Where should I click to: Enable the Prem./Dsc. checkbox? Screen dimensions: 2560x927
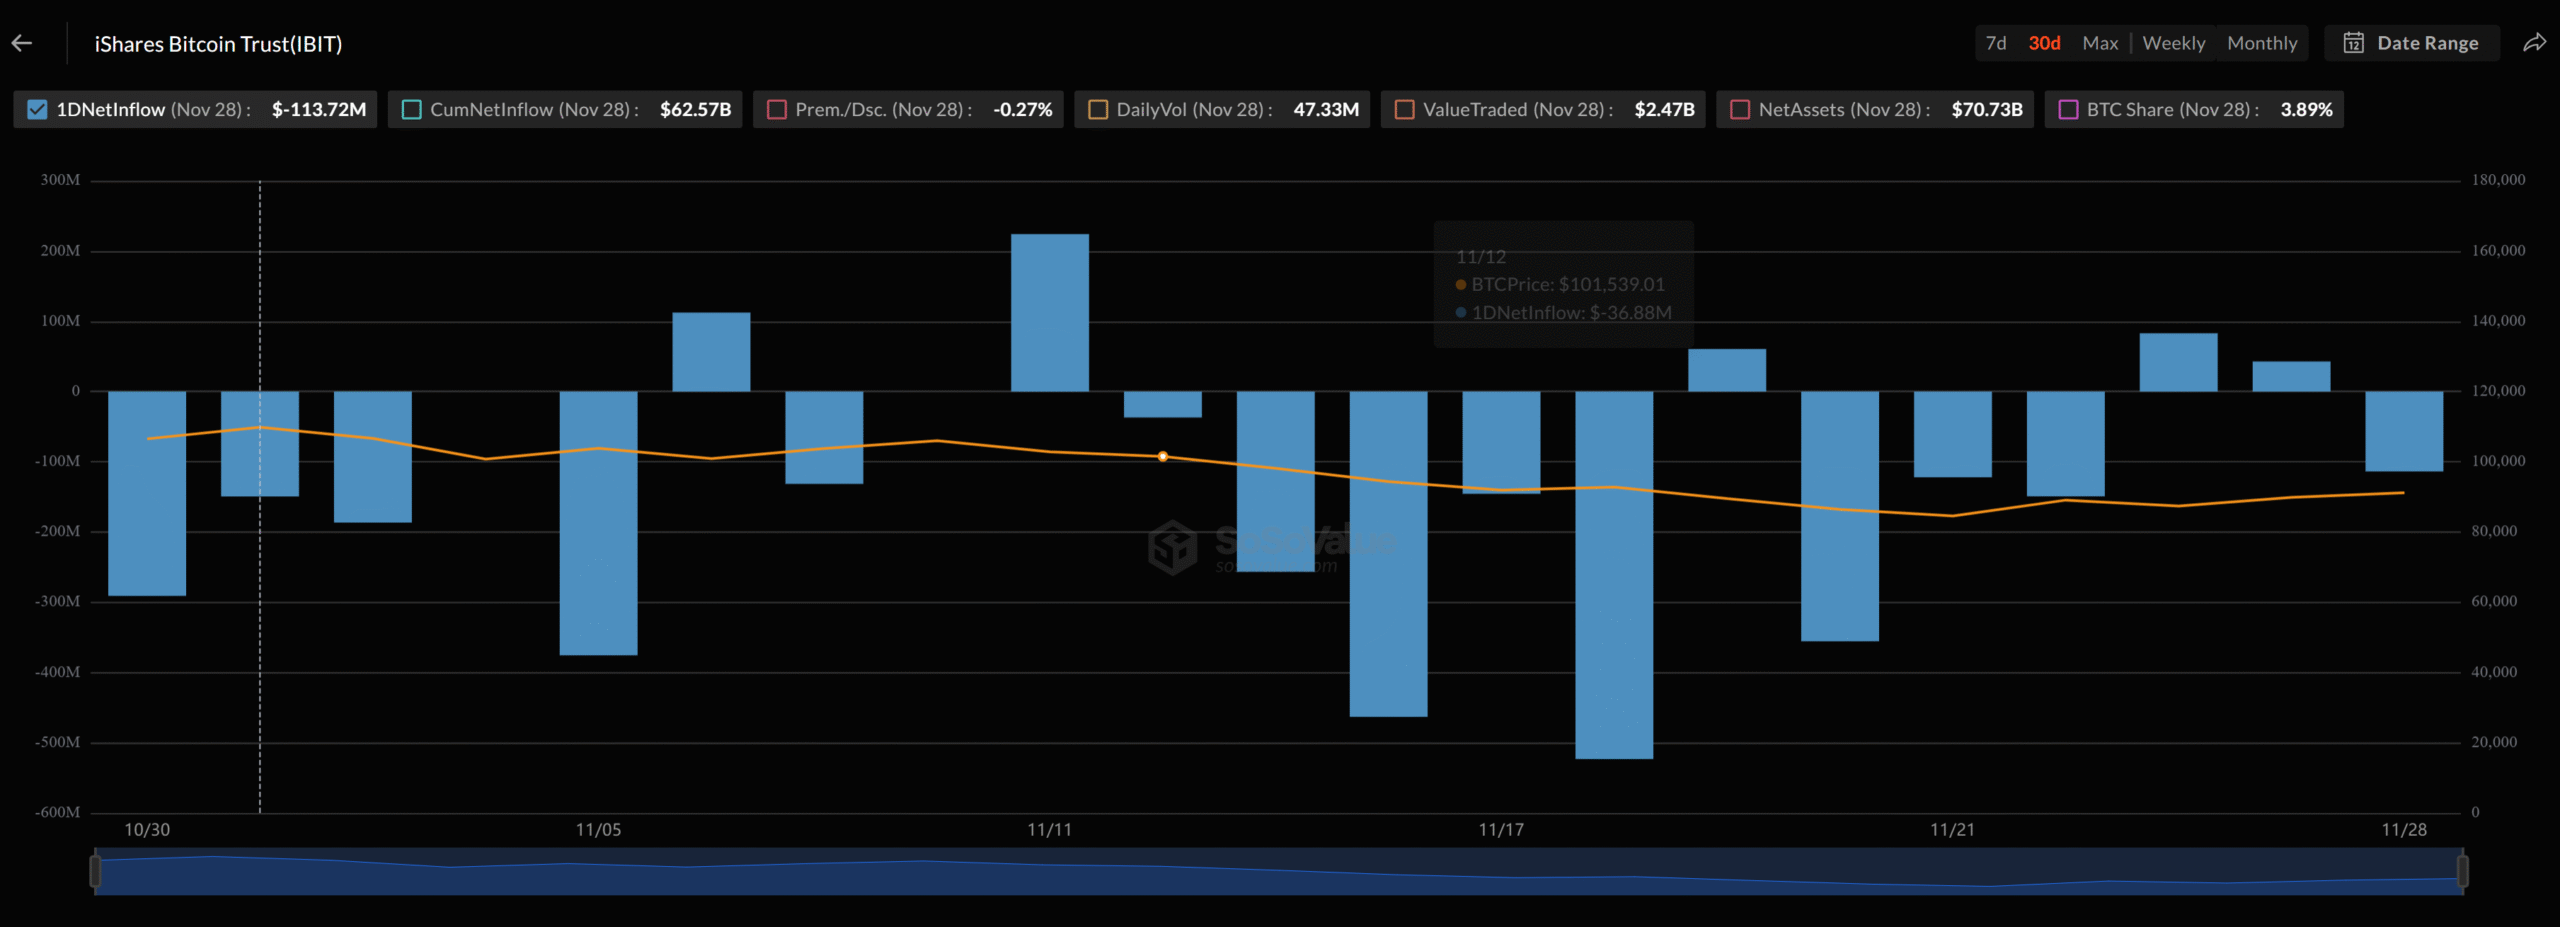coord(777,110)
